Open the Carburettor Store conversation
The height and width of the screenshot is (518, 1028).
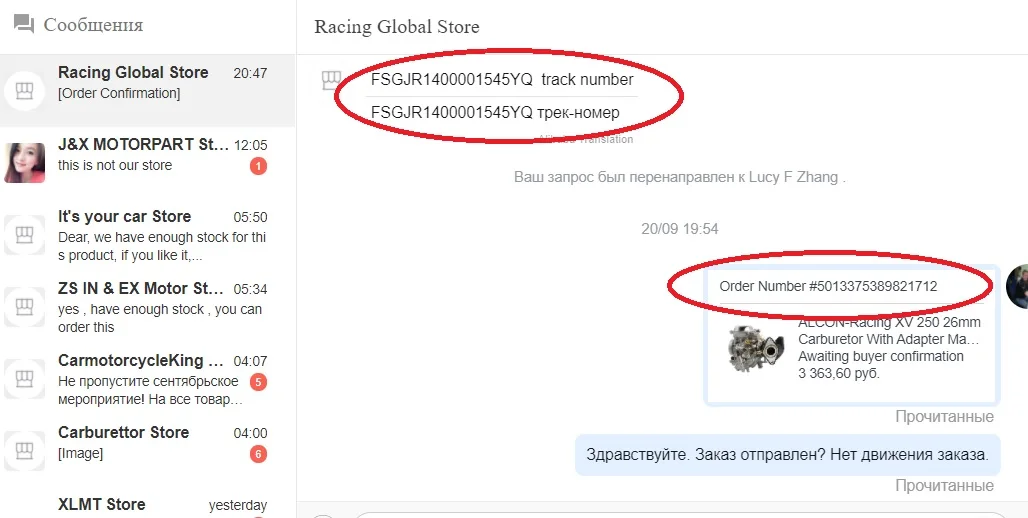(x=148, y=452)
